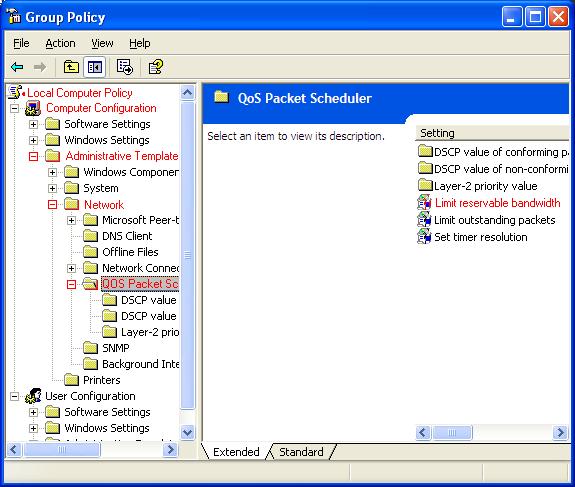575x487 pixels.
Task: Select the Network tree label
Action: pos(104,205)
